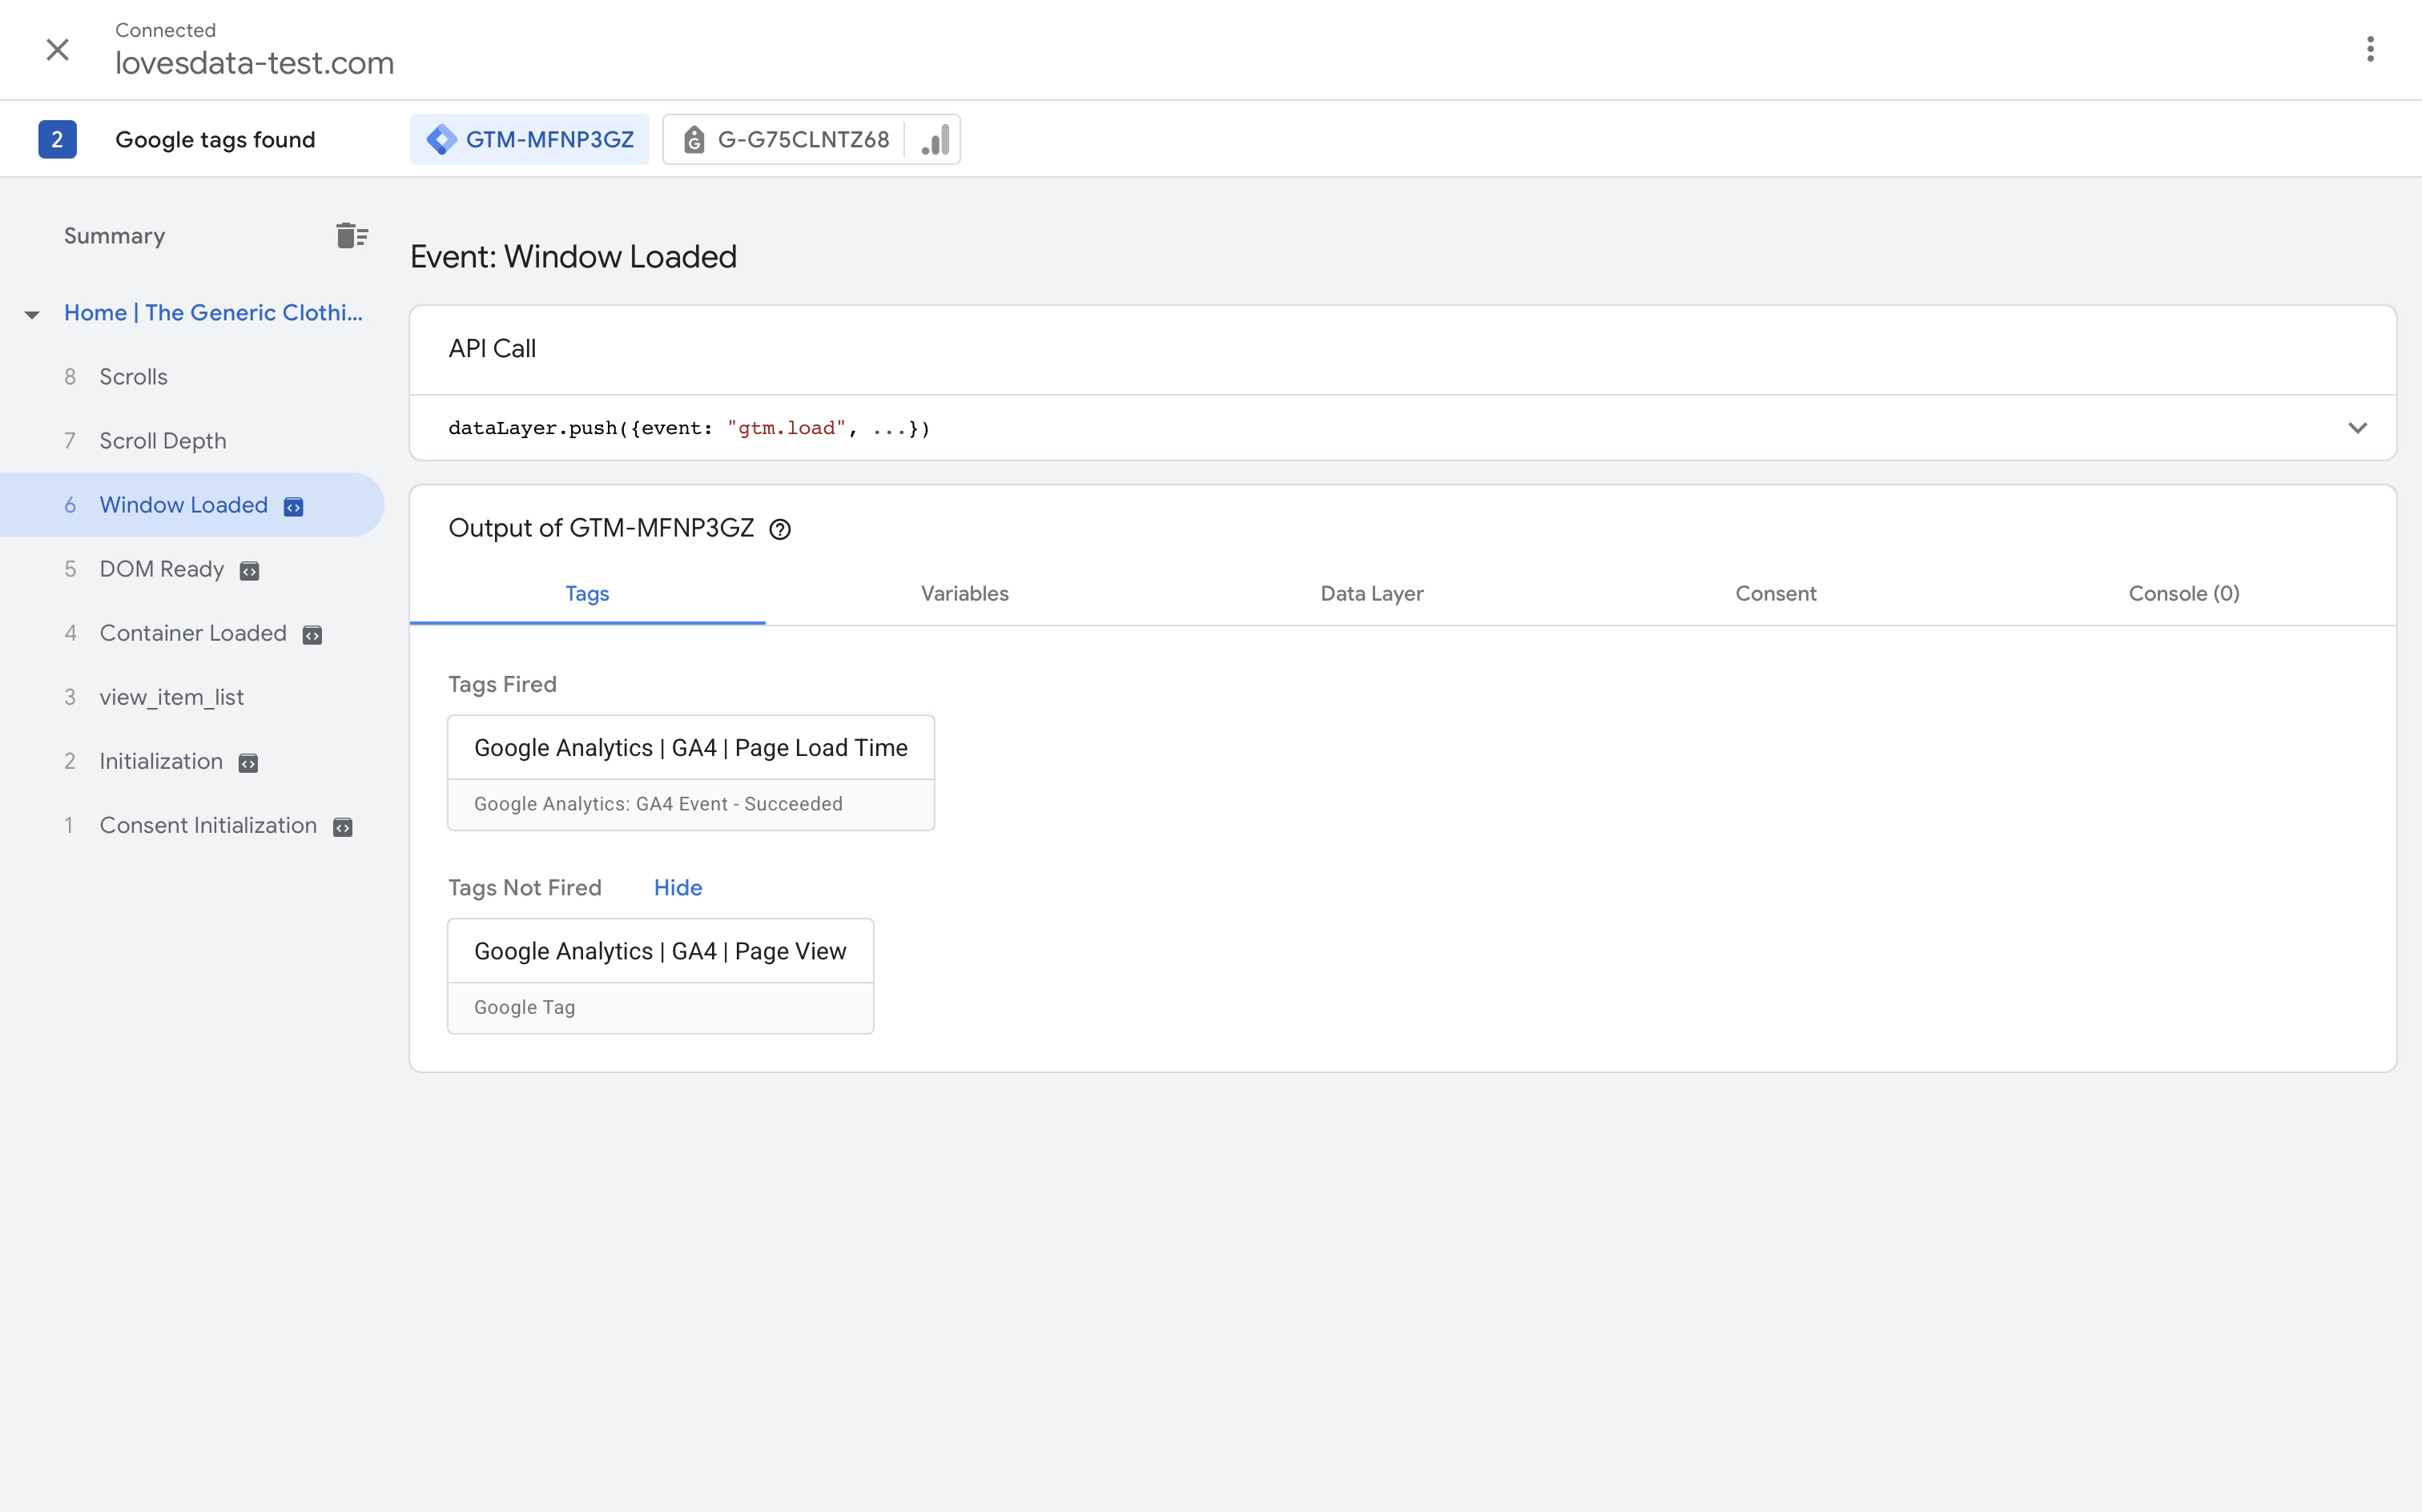This screenshot has height=1512, width=2422.
Task: Clear the event list with trash icon
Action: (351, 236)
